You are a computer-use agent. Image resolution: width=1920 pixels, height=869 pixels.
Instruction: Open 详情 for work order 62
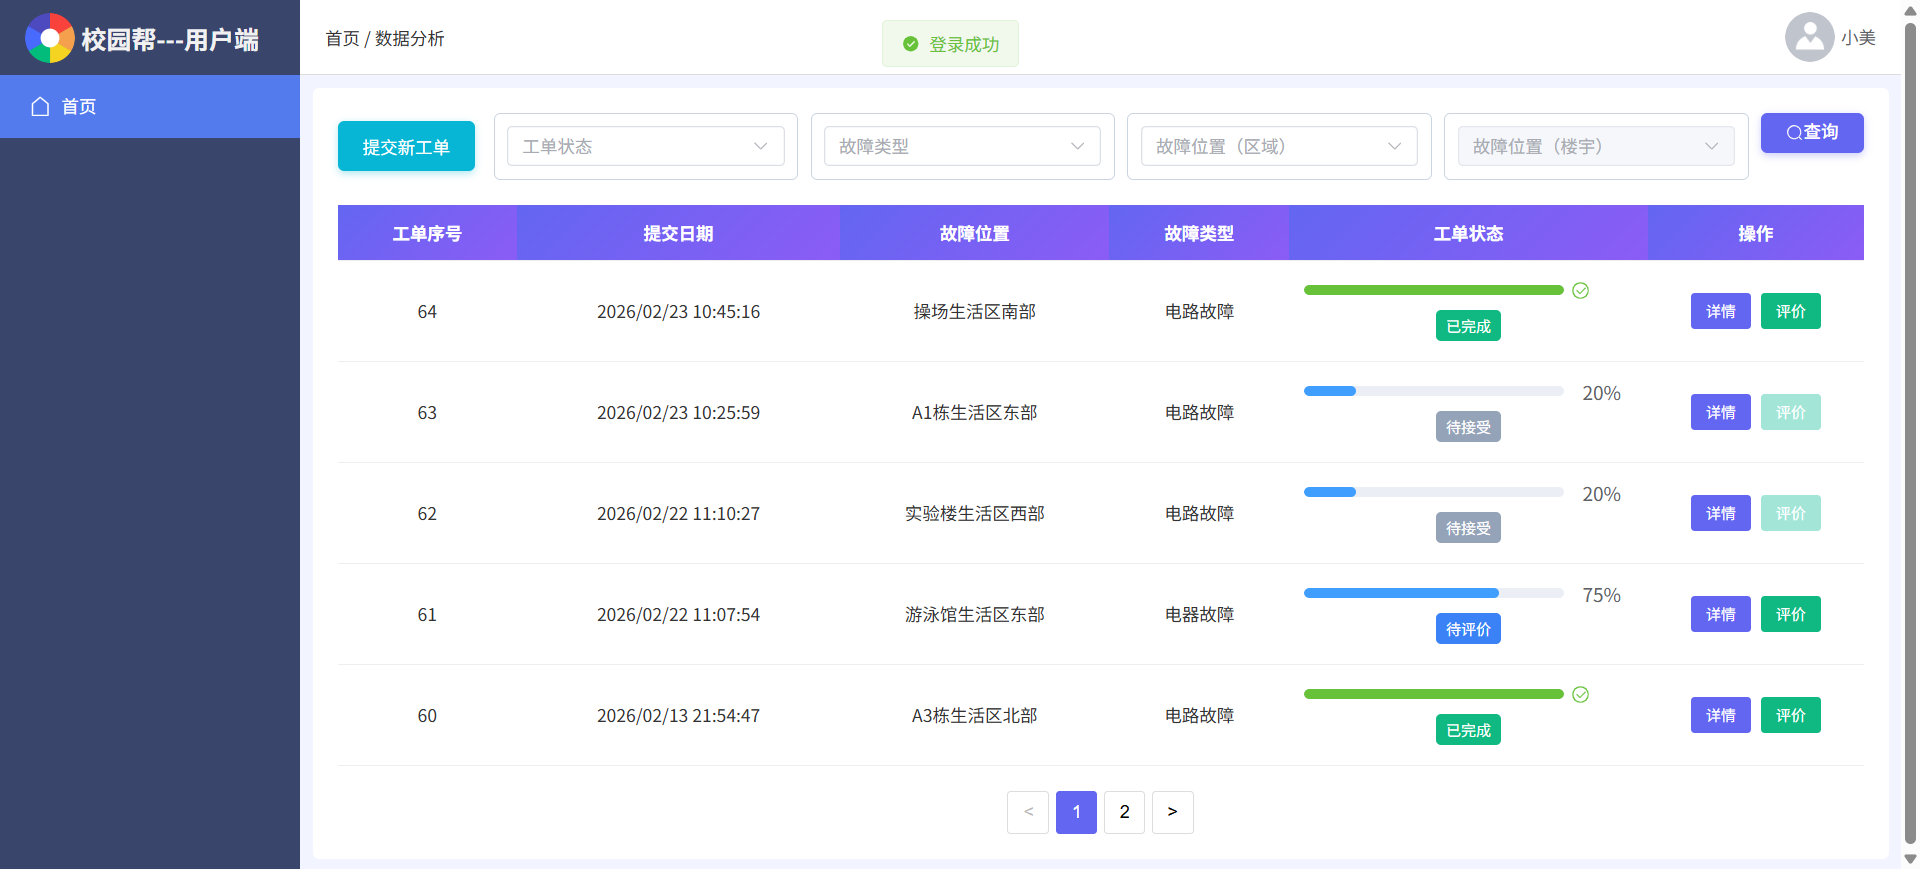point(1721,513)
